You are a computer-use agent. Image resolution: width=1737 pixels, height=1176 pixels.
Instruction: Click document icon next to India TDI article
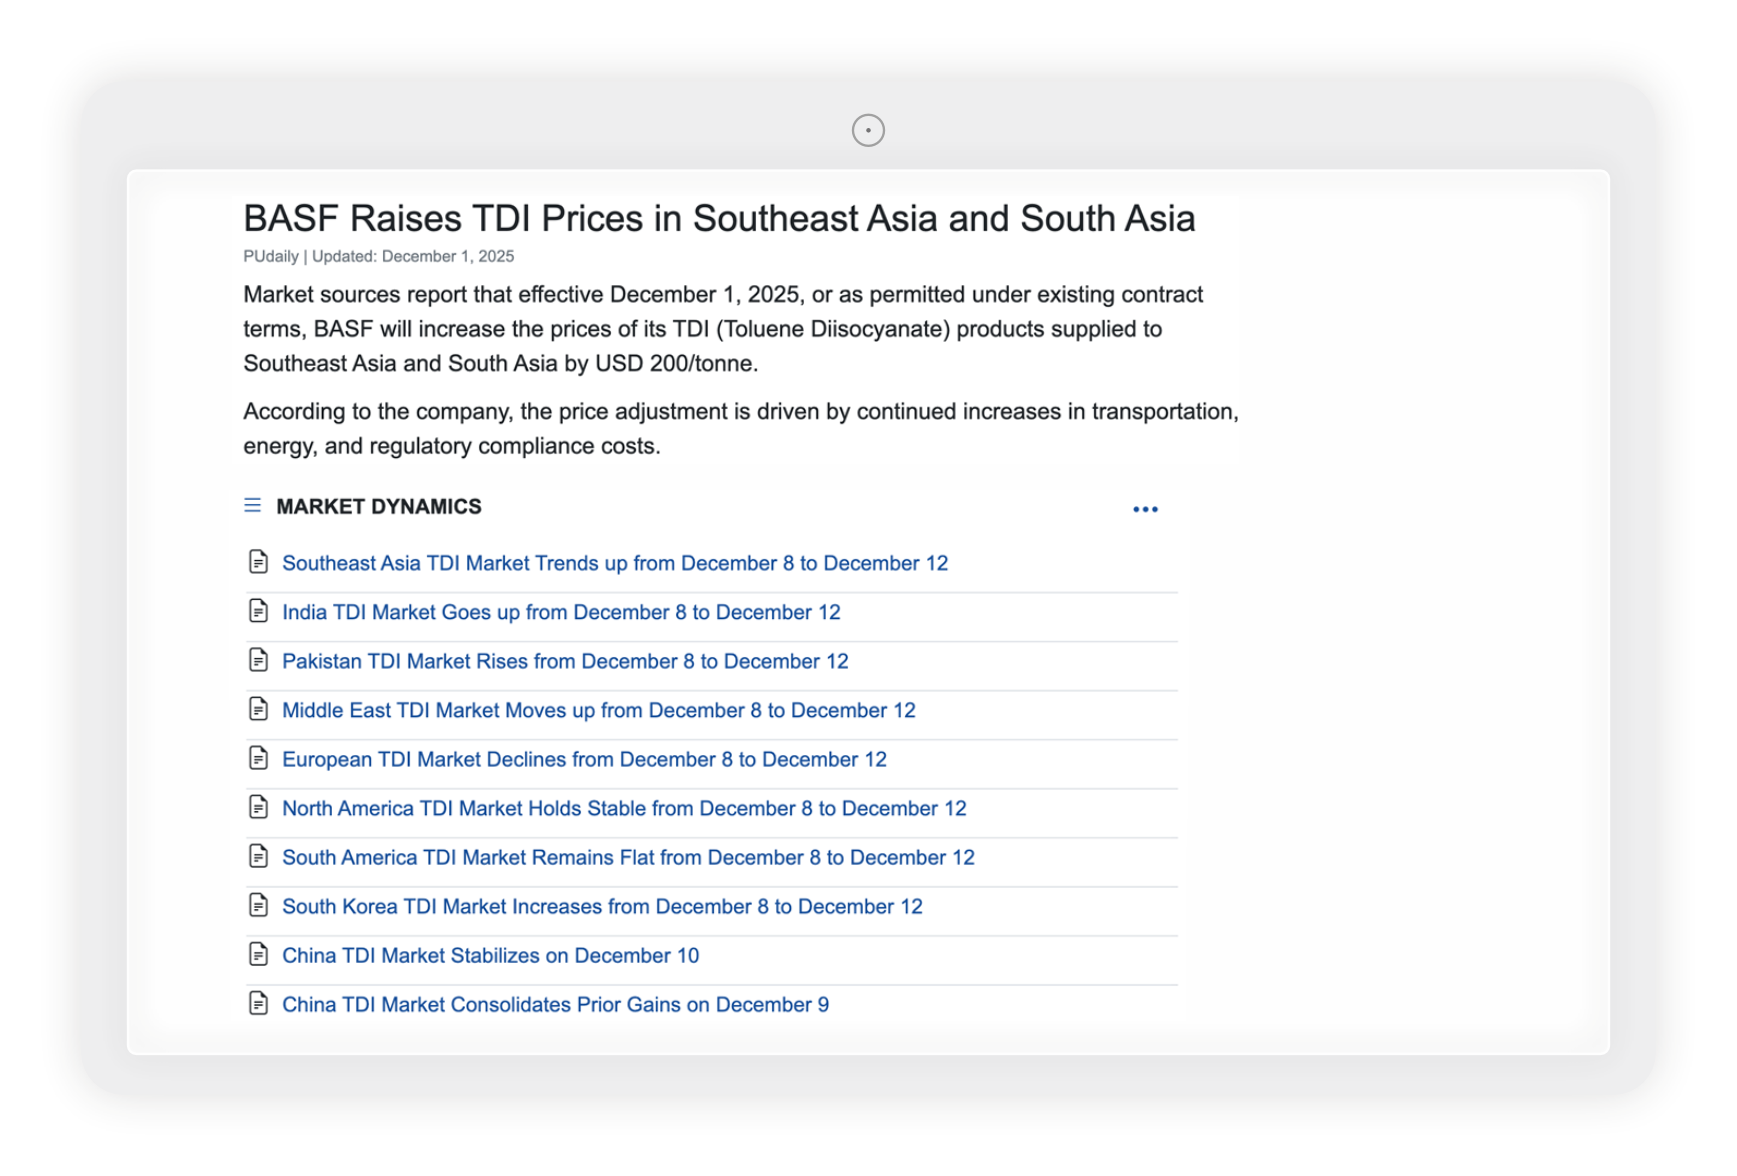pyautogui.click(x=259, y=612)
